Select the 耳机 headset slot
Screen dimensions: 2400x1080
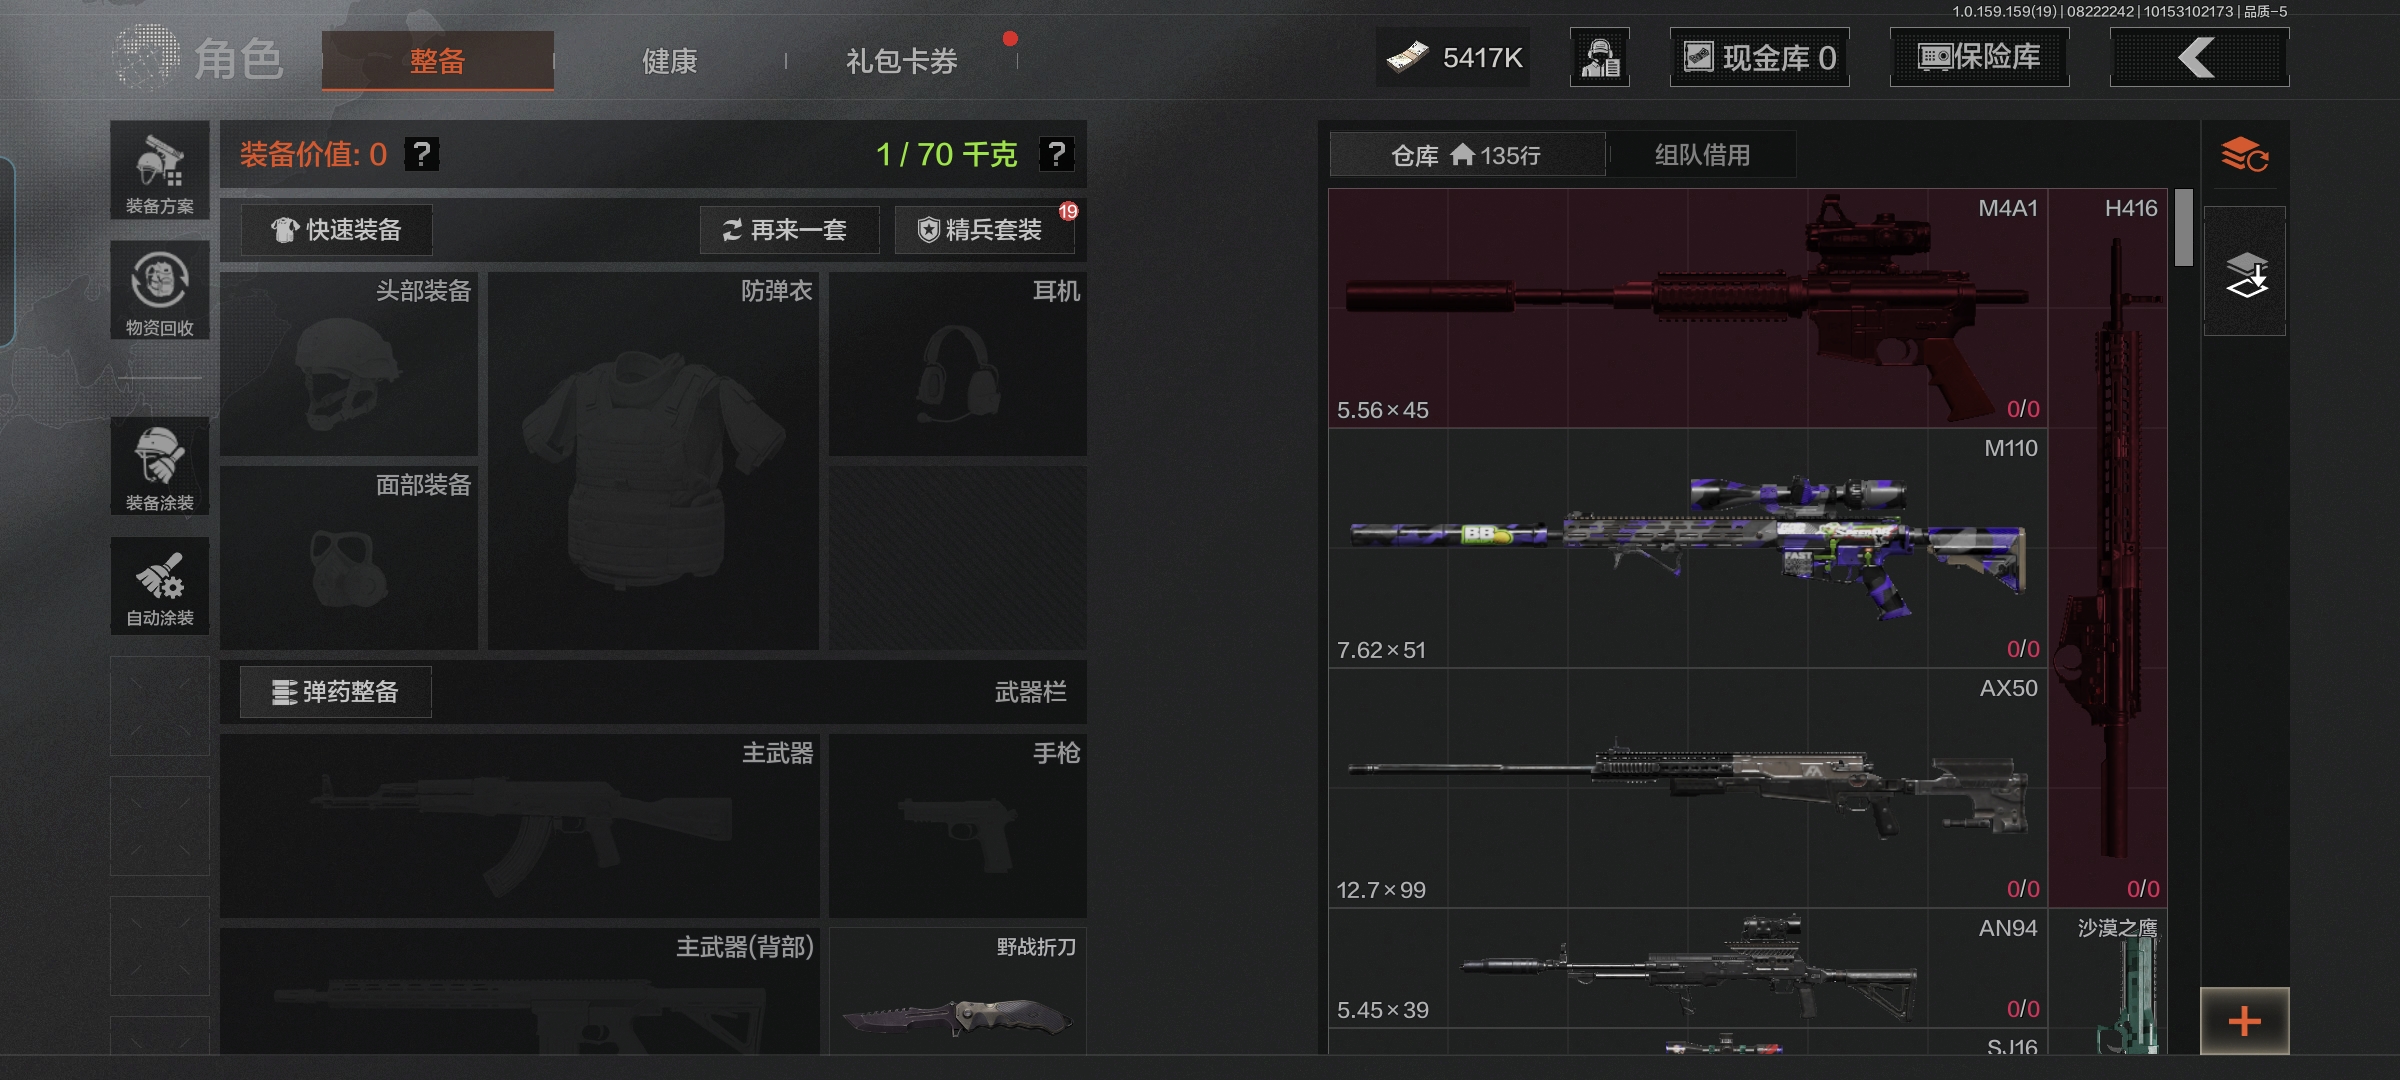tap(958, 364)
